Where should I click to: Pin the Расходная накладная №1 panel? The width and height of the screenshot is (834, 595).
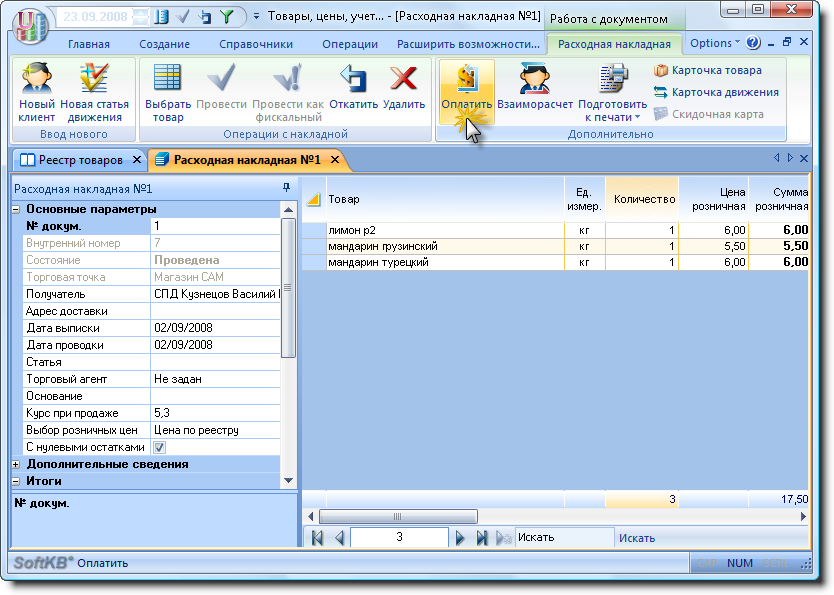(287, 187)
